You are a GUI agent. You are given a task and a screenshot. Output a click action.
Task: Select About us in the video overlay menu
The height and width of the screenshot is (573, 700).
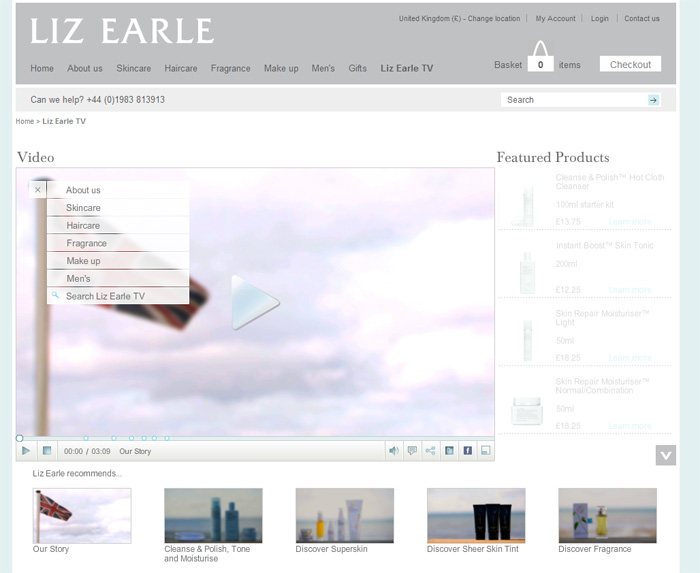click(118, 190)
